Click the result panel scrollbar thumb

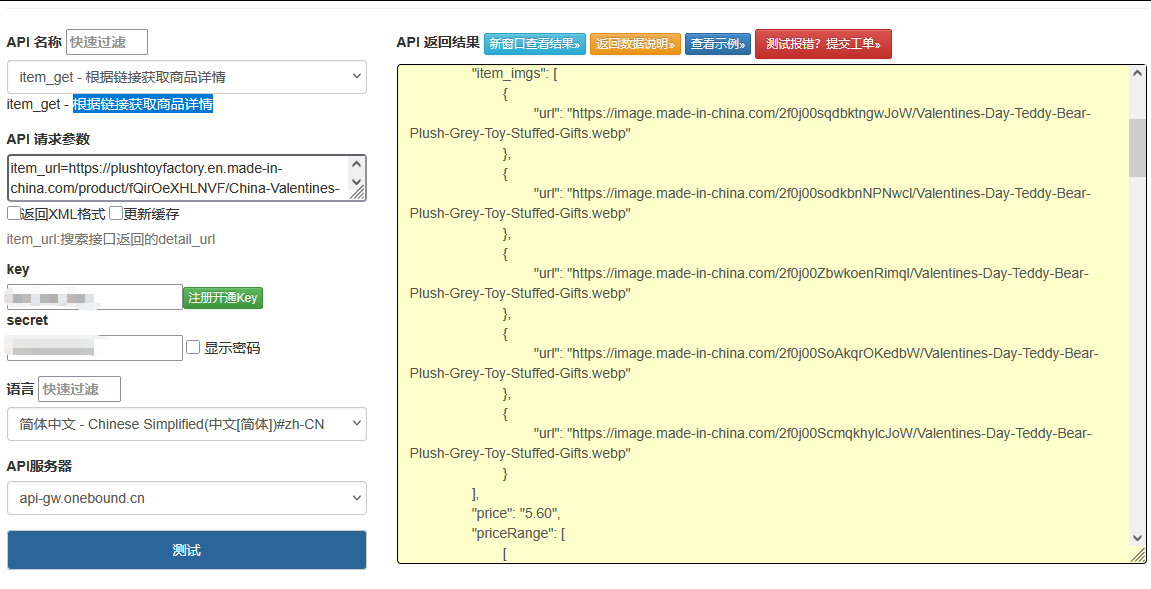coord(1137,148)
